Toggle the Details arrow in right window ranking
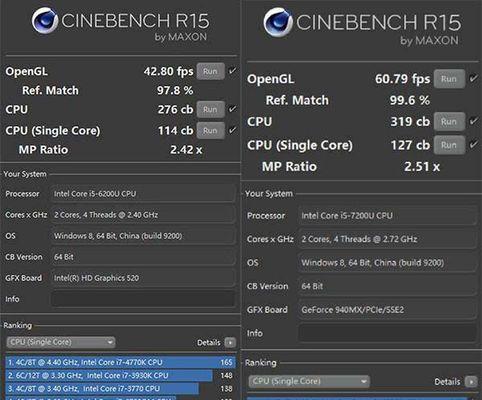 coord(471,382)
